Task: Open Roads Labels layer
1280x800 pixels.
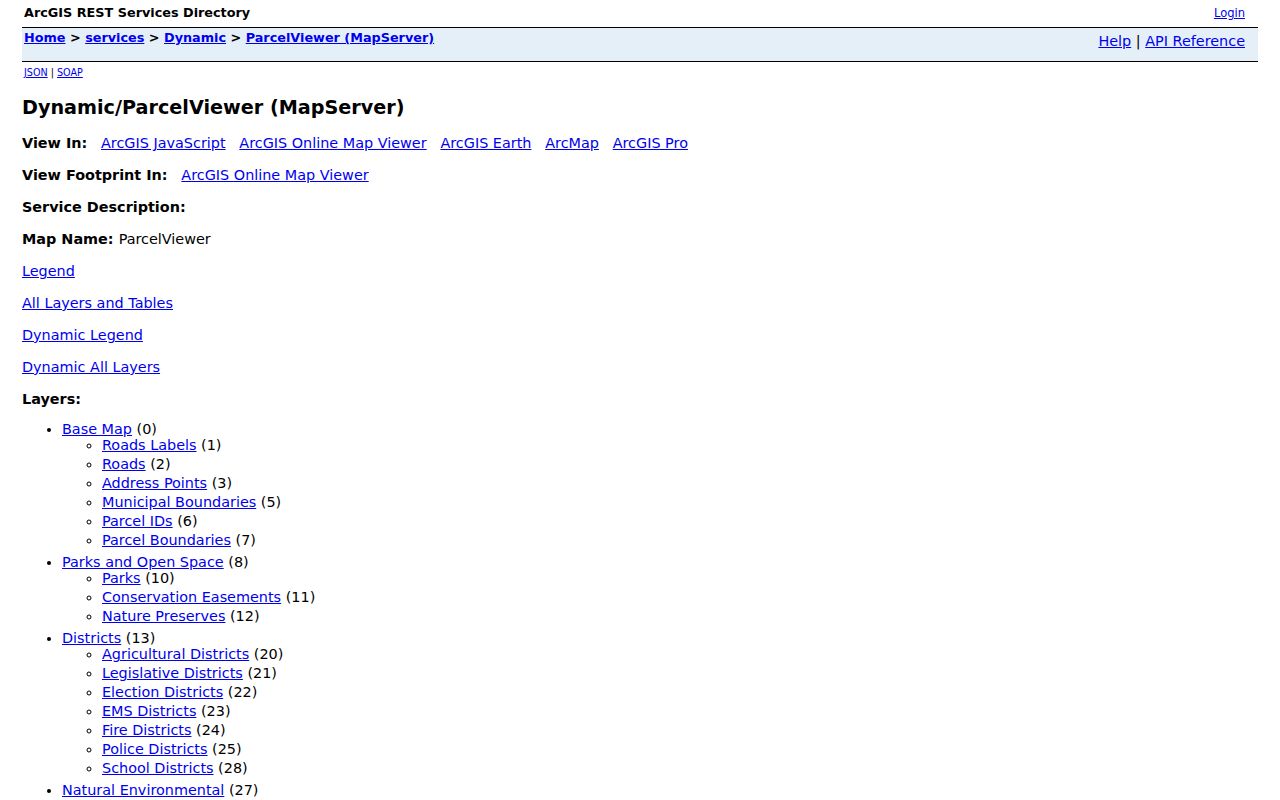Action: [149, 445]
